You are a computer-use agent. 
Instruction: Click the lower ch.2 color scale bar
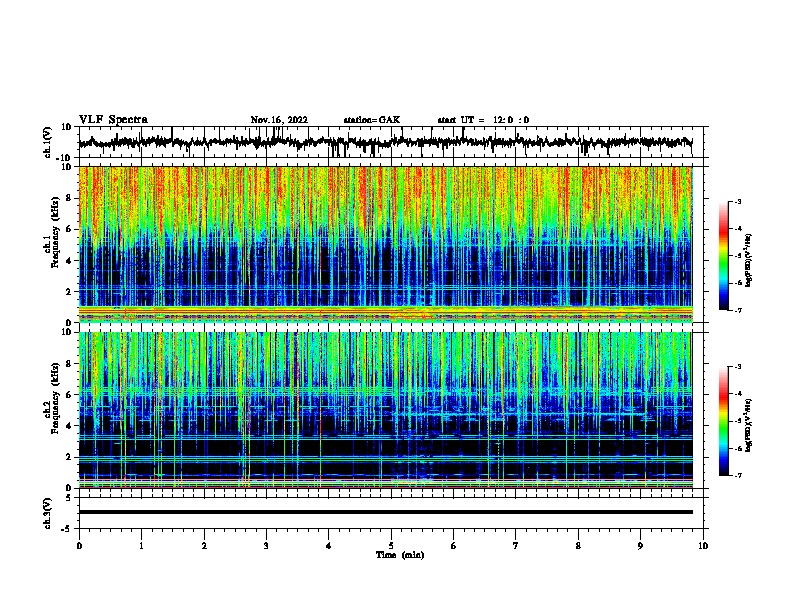tap(724, 421)
